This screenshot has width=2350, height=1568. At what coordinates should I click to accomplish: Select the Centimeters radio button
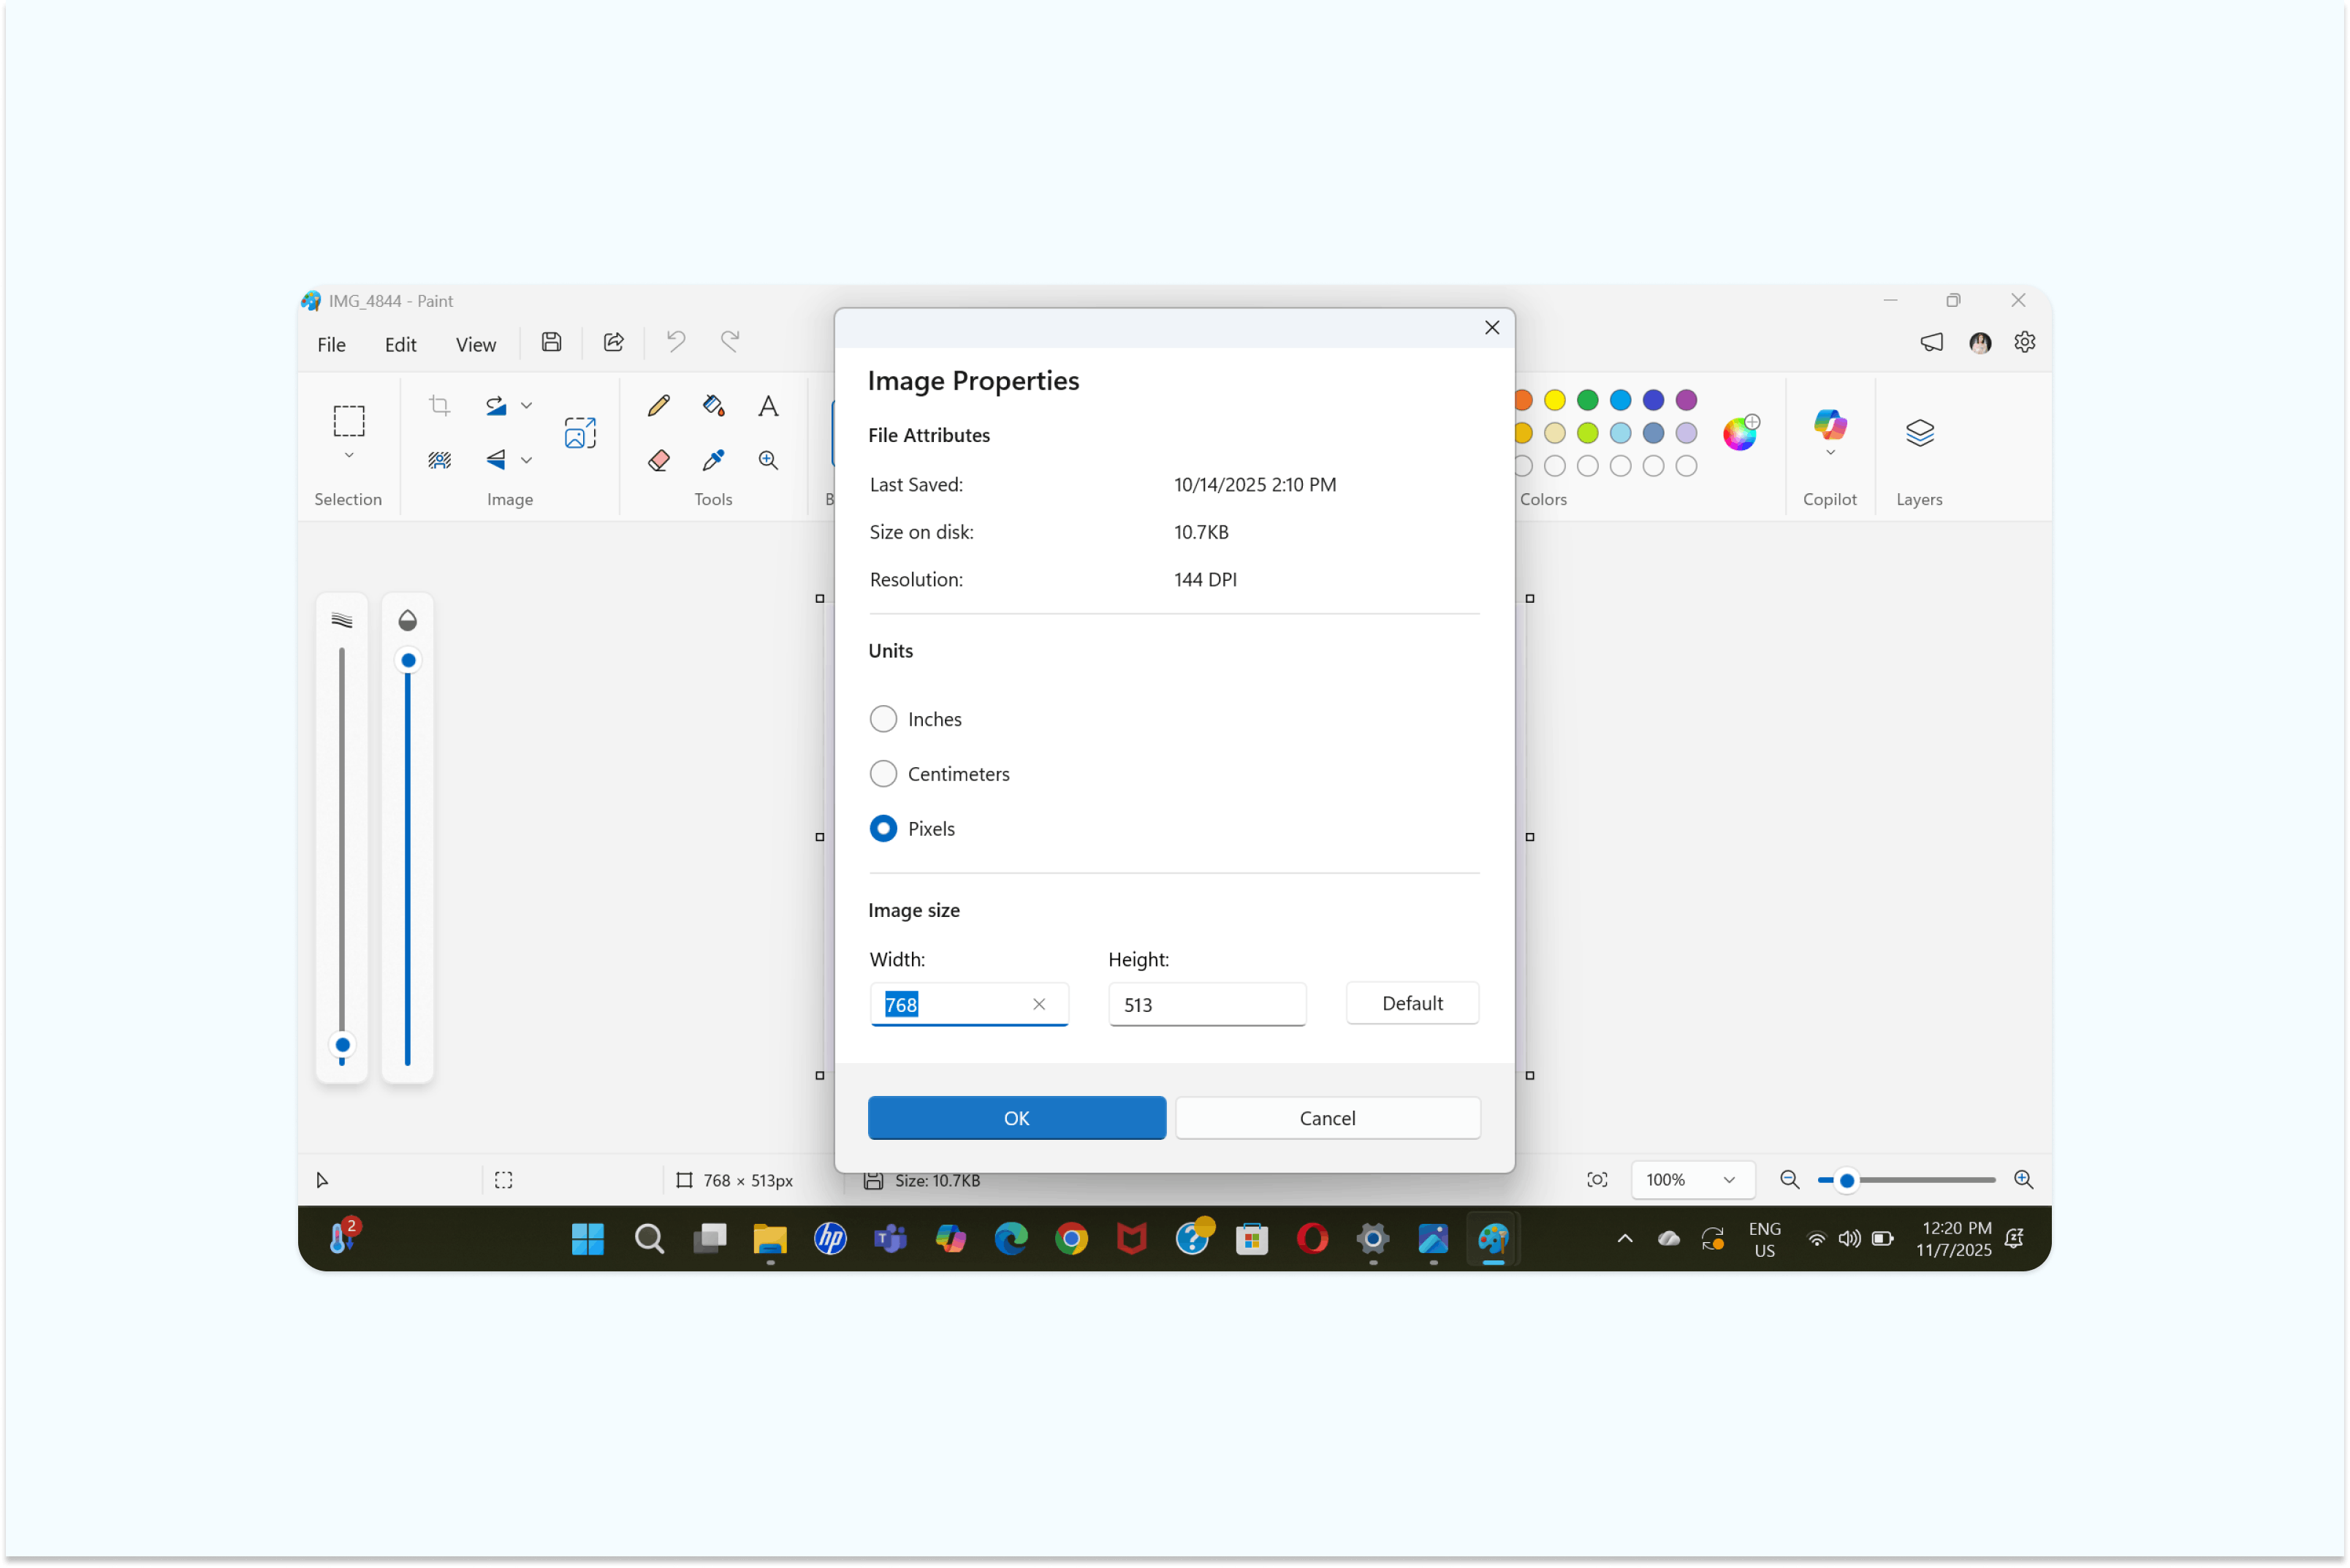click(x=883, y=773)
